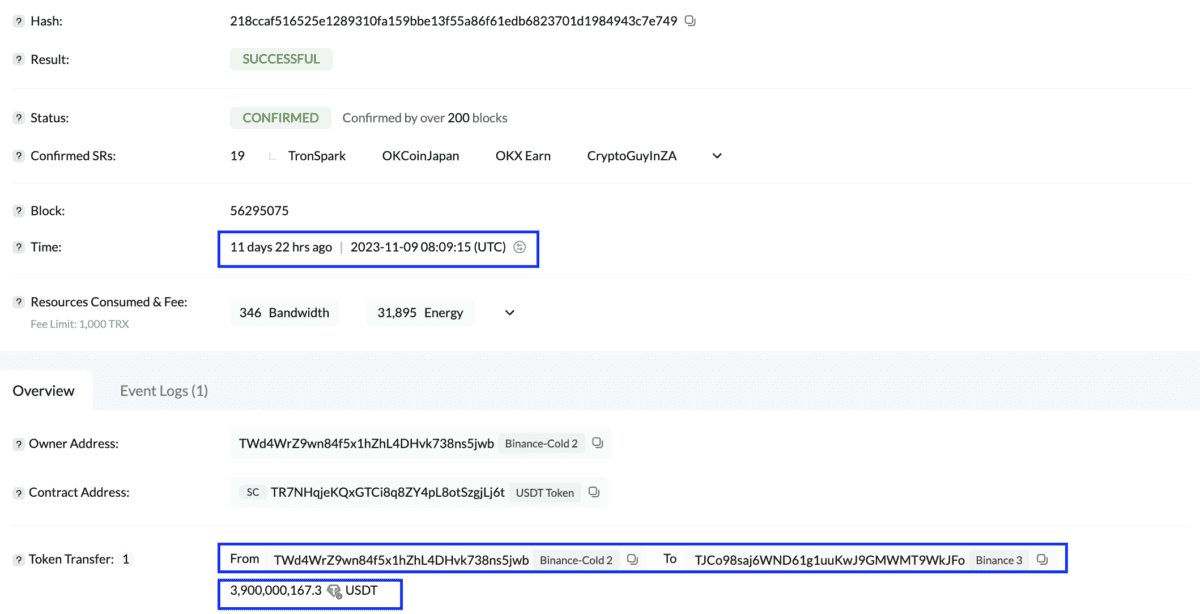Screen dimensions: 1200x614
Task: Open contract address TR7NHqjeKQxGTCi8q8ZY4pL8otSzgjLj6t
Action: click(387, 492)
